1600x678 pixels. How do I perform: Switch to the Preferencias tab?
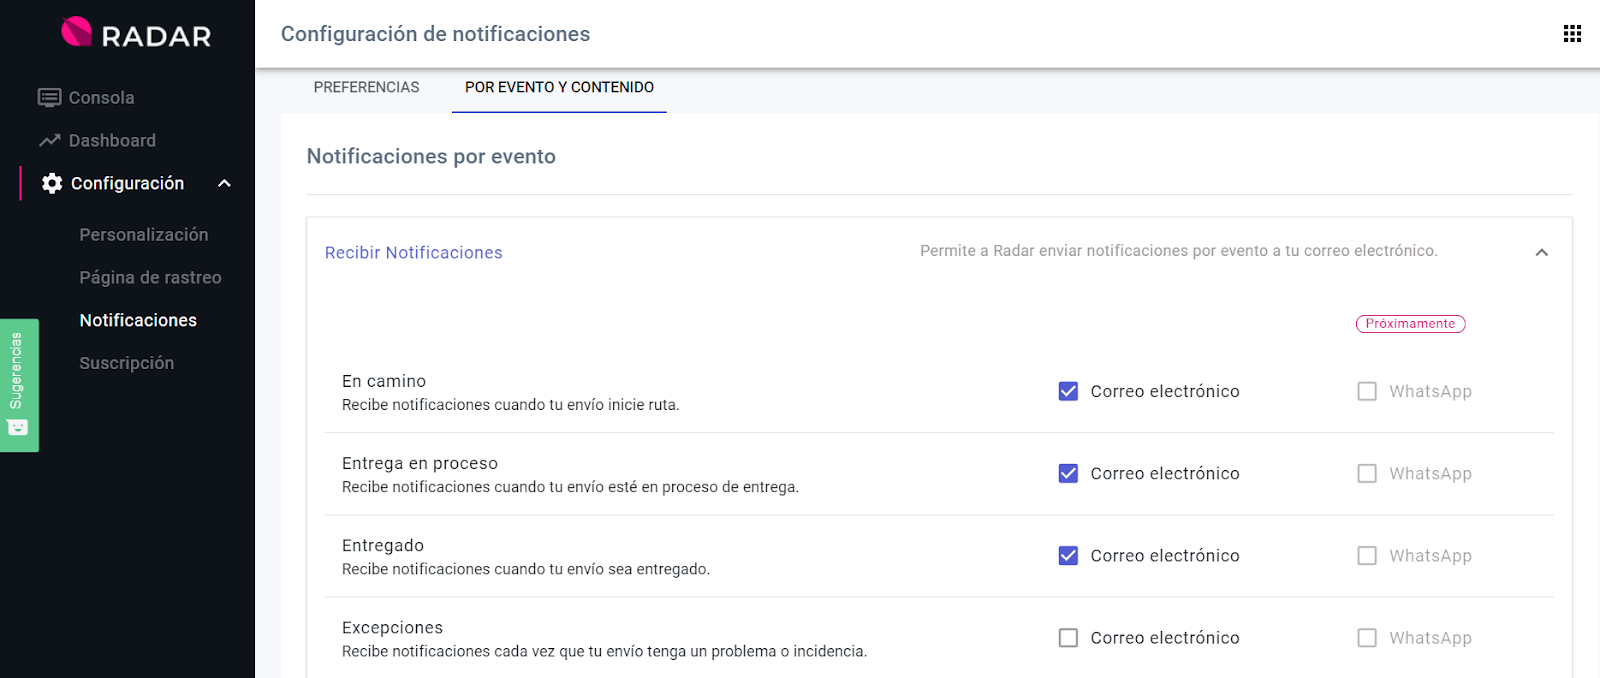tap(366, 88)
